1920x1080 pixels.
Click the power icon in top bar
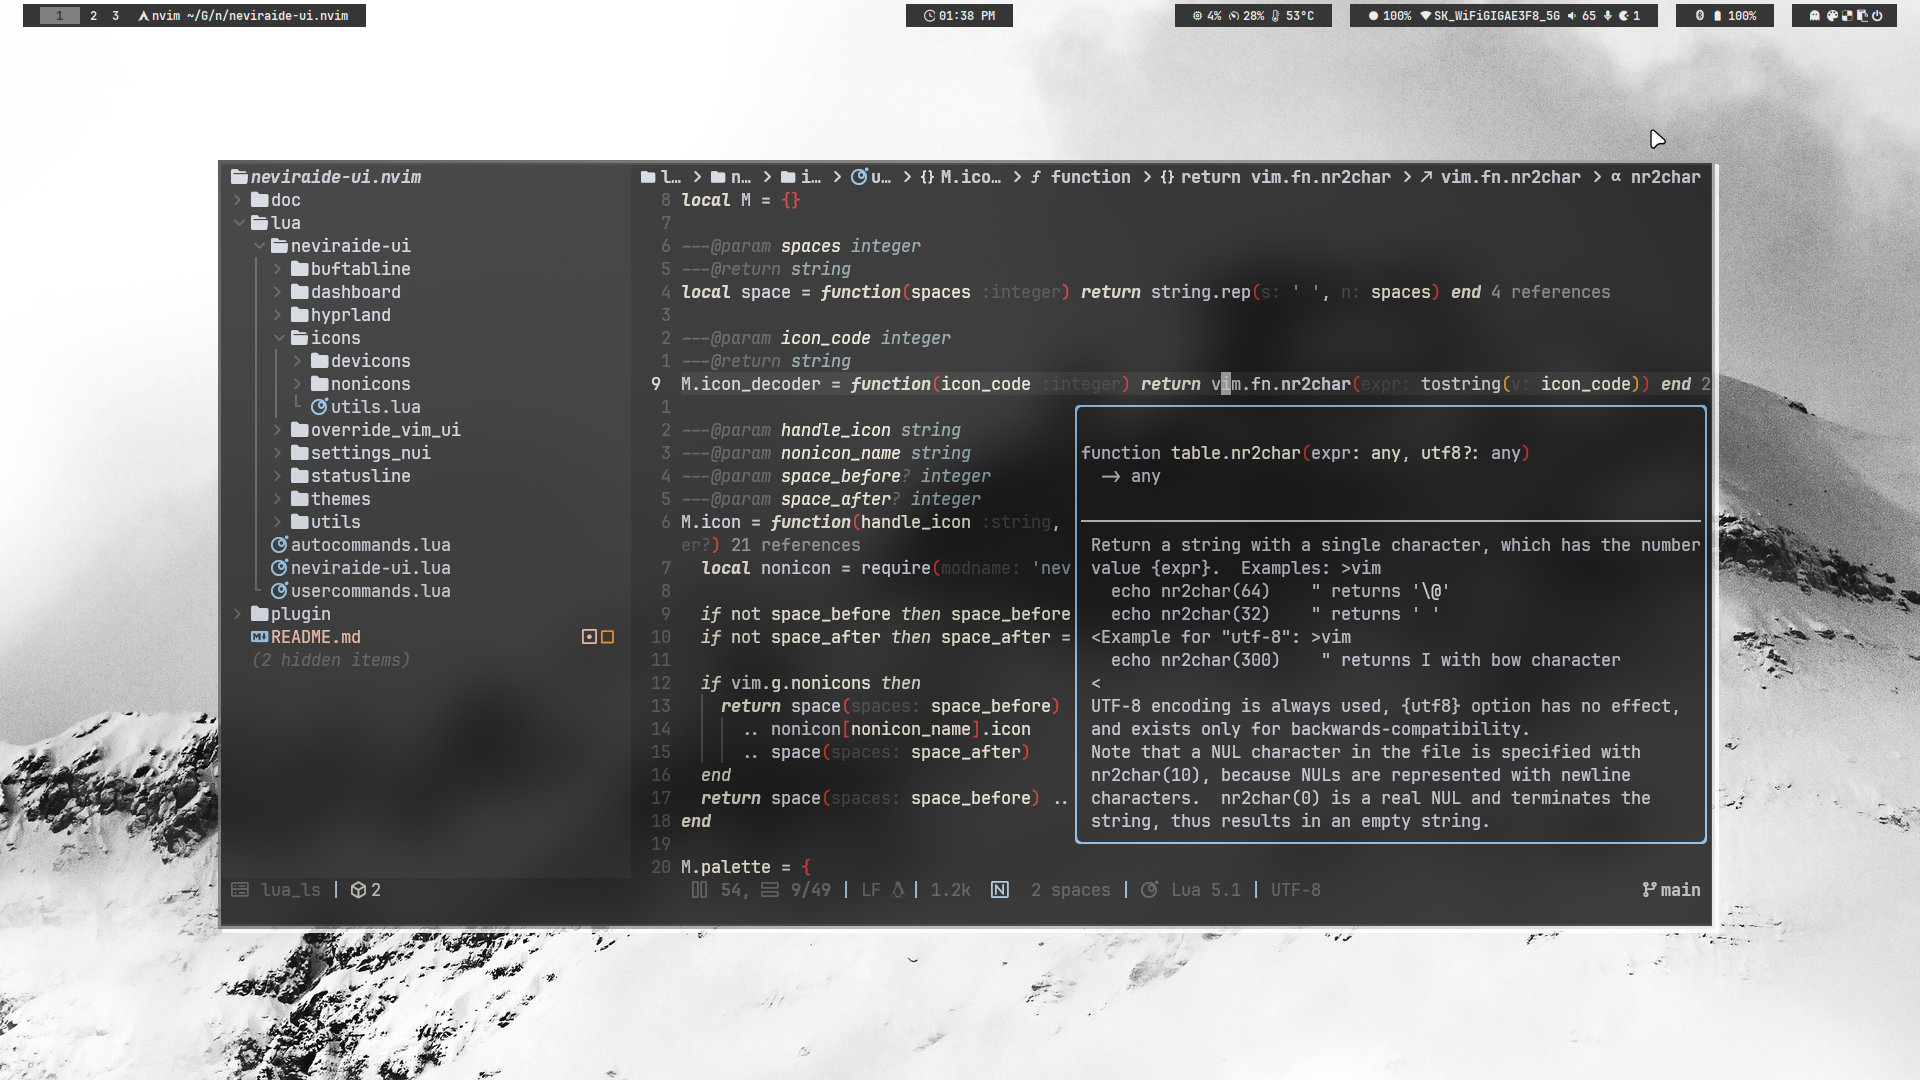pos(1877,15)
